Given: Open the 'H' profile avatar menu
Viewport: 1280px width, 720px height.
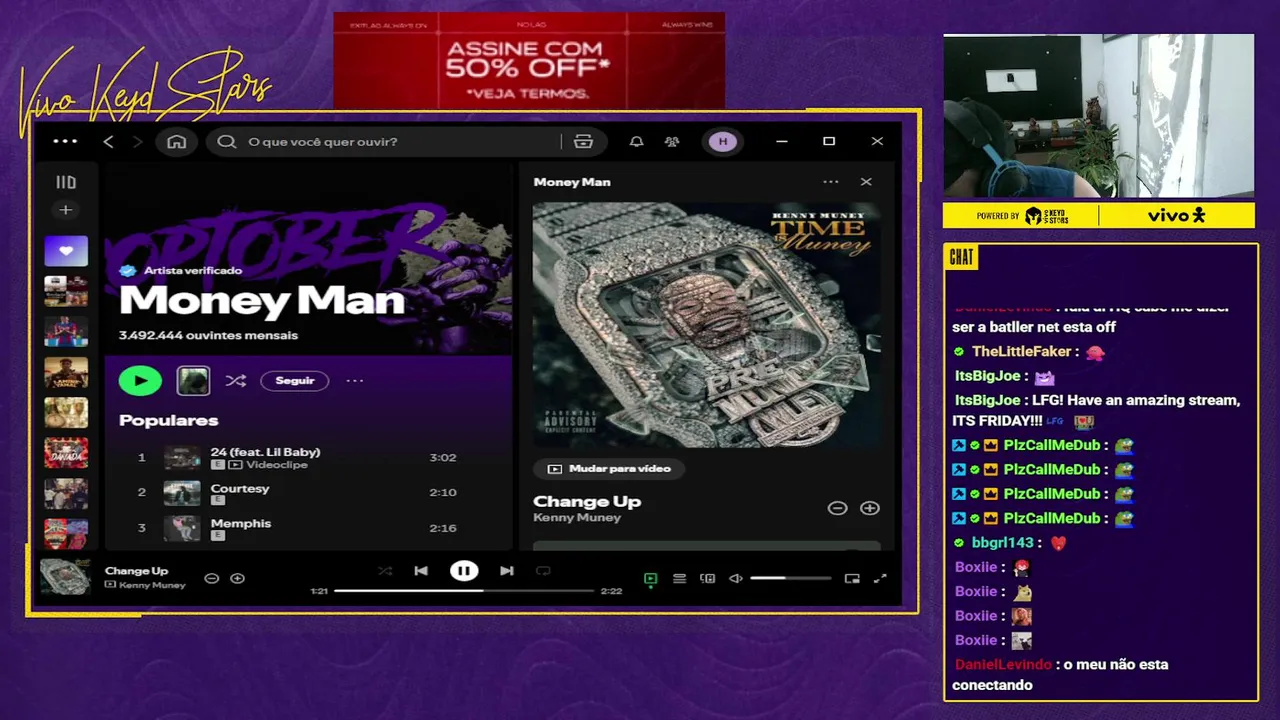Looking at the screenshot, I should 723,142.
